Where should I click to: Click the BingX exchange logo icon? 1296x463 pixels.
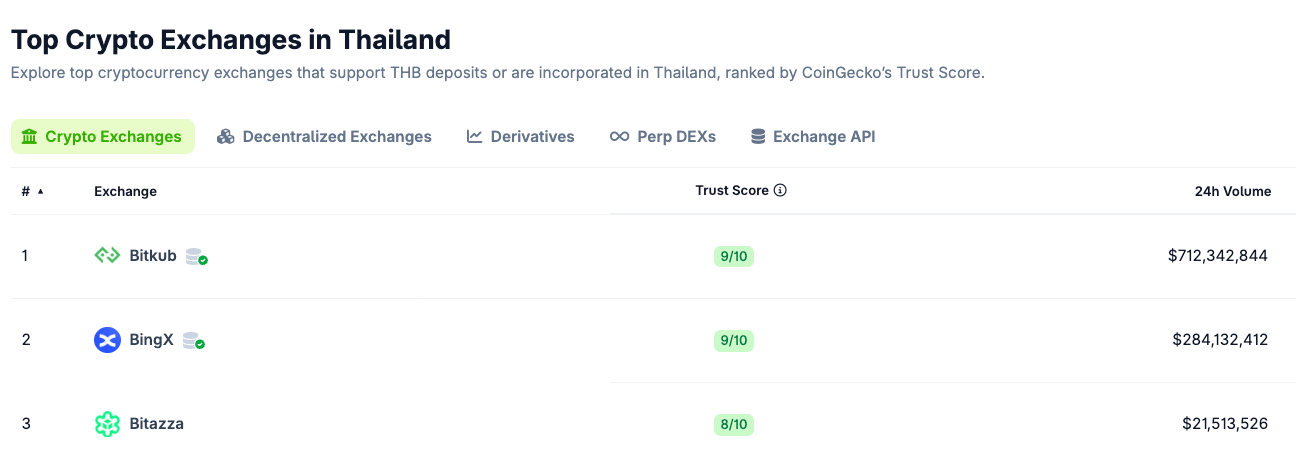pyautogui.click(x=107, y=340)
